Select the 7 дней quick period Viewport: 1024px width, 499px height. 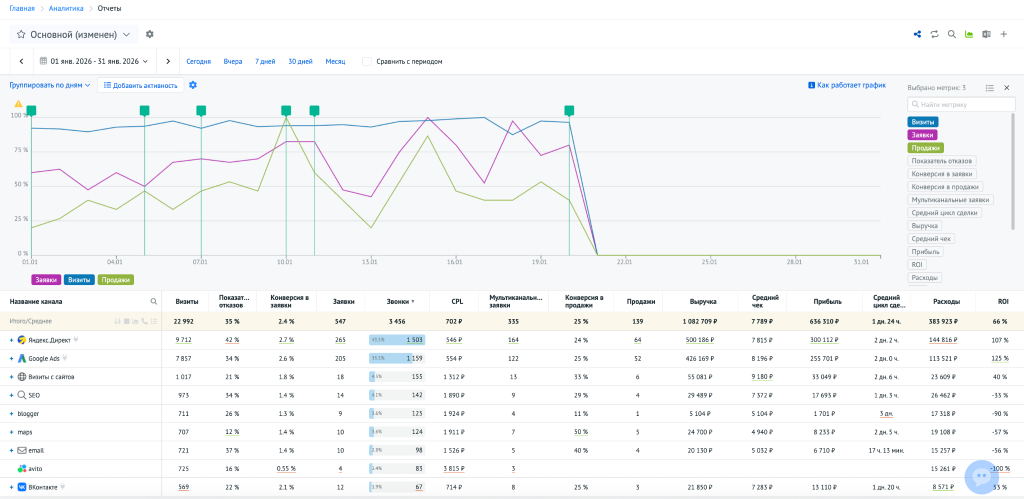[x=265, y=61]
